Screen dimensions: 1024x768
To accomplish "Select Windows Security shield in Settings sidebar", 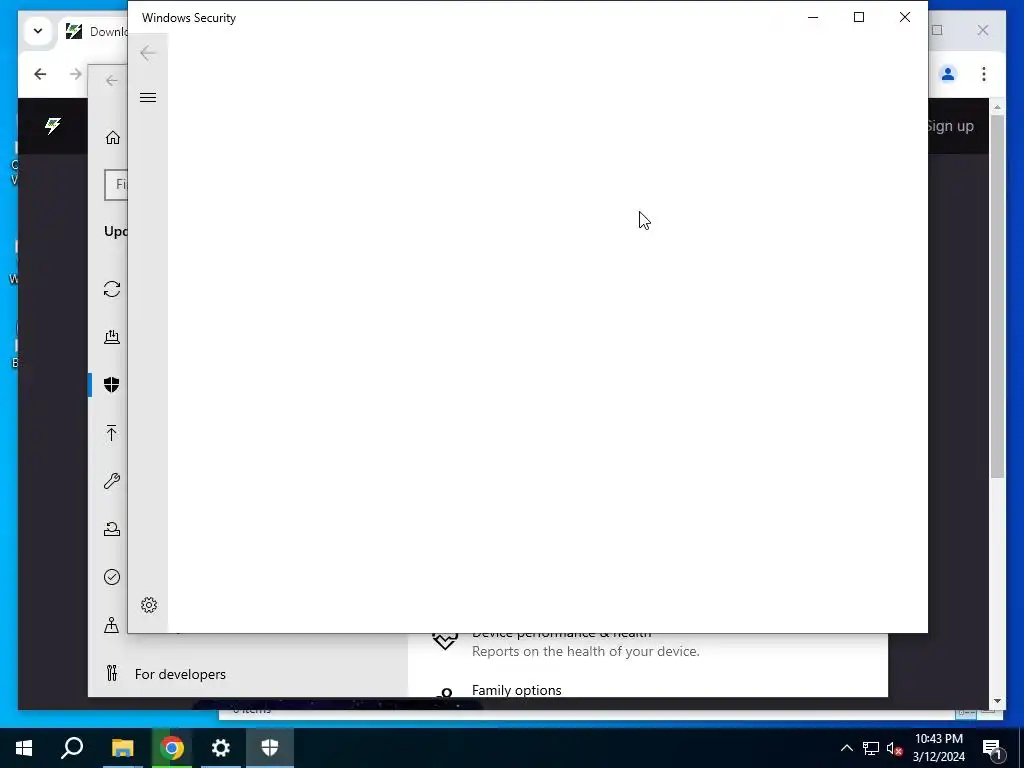I will [x=112, y=385].
